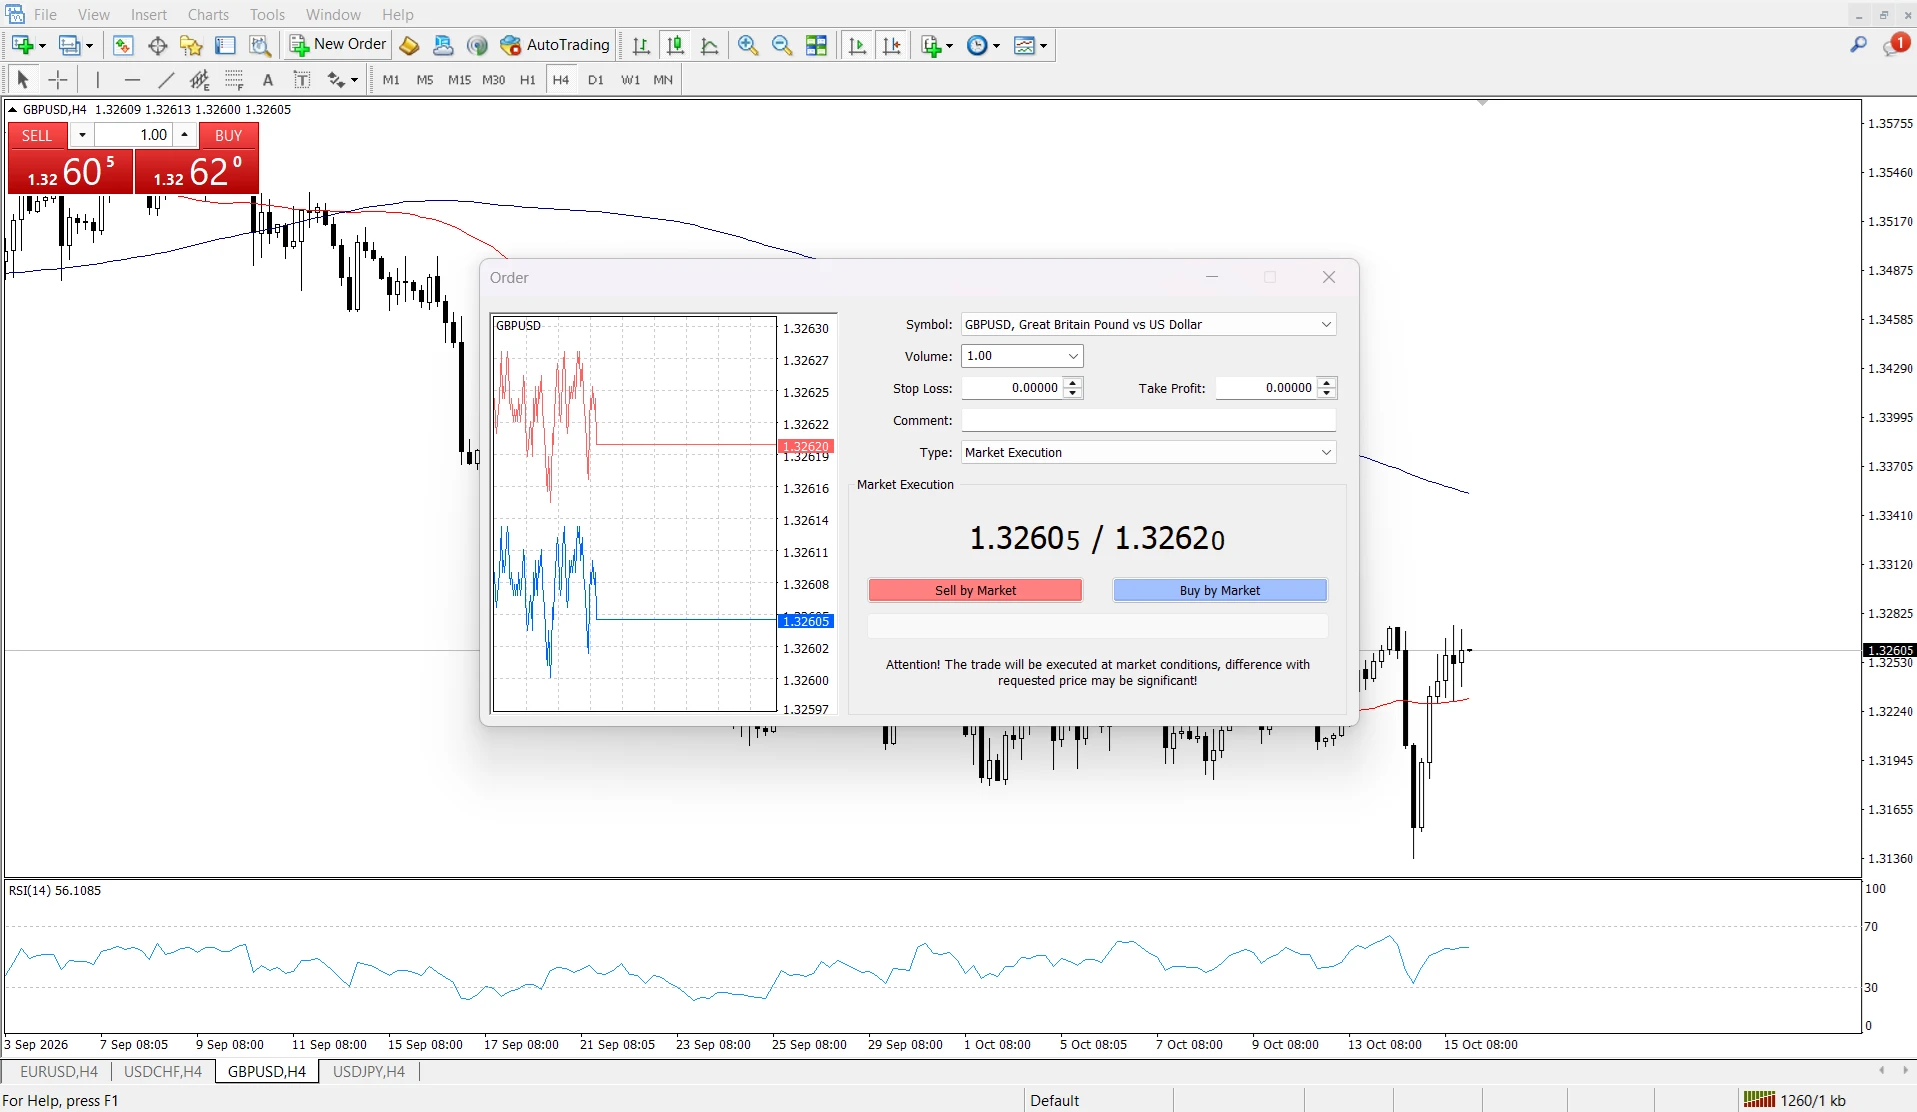
Task: Select the draw trendline tool
Action: (166, 80)
